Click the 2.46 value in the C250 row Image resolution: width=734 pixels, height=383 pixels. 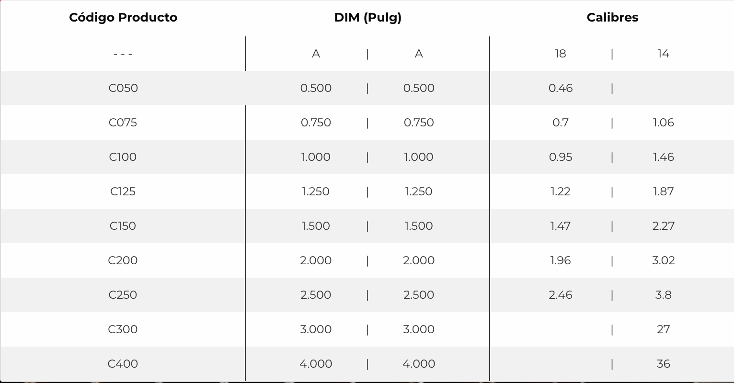[x=560, y=295]
